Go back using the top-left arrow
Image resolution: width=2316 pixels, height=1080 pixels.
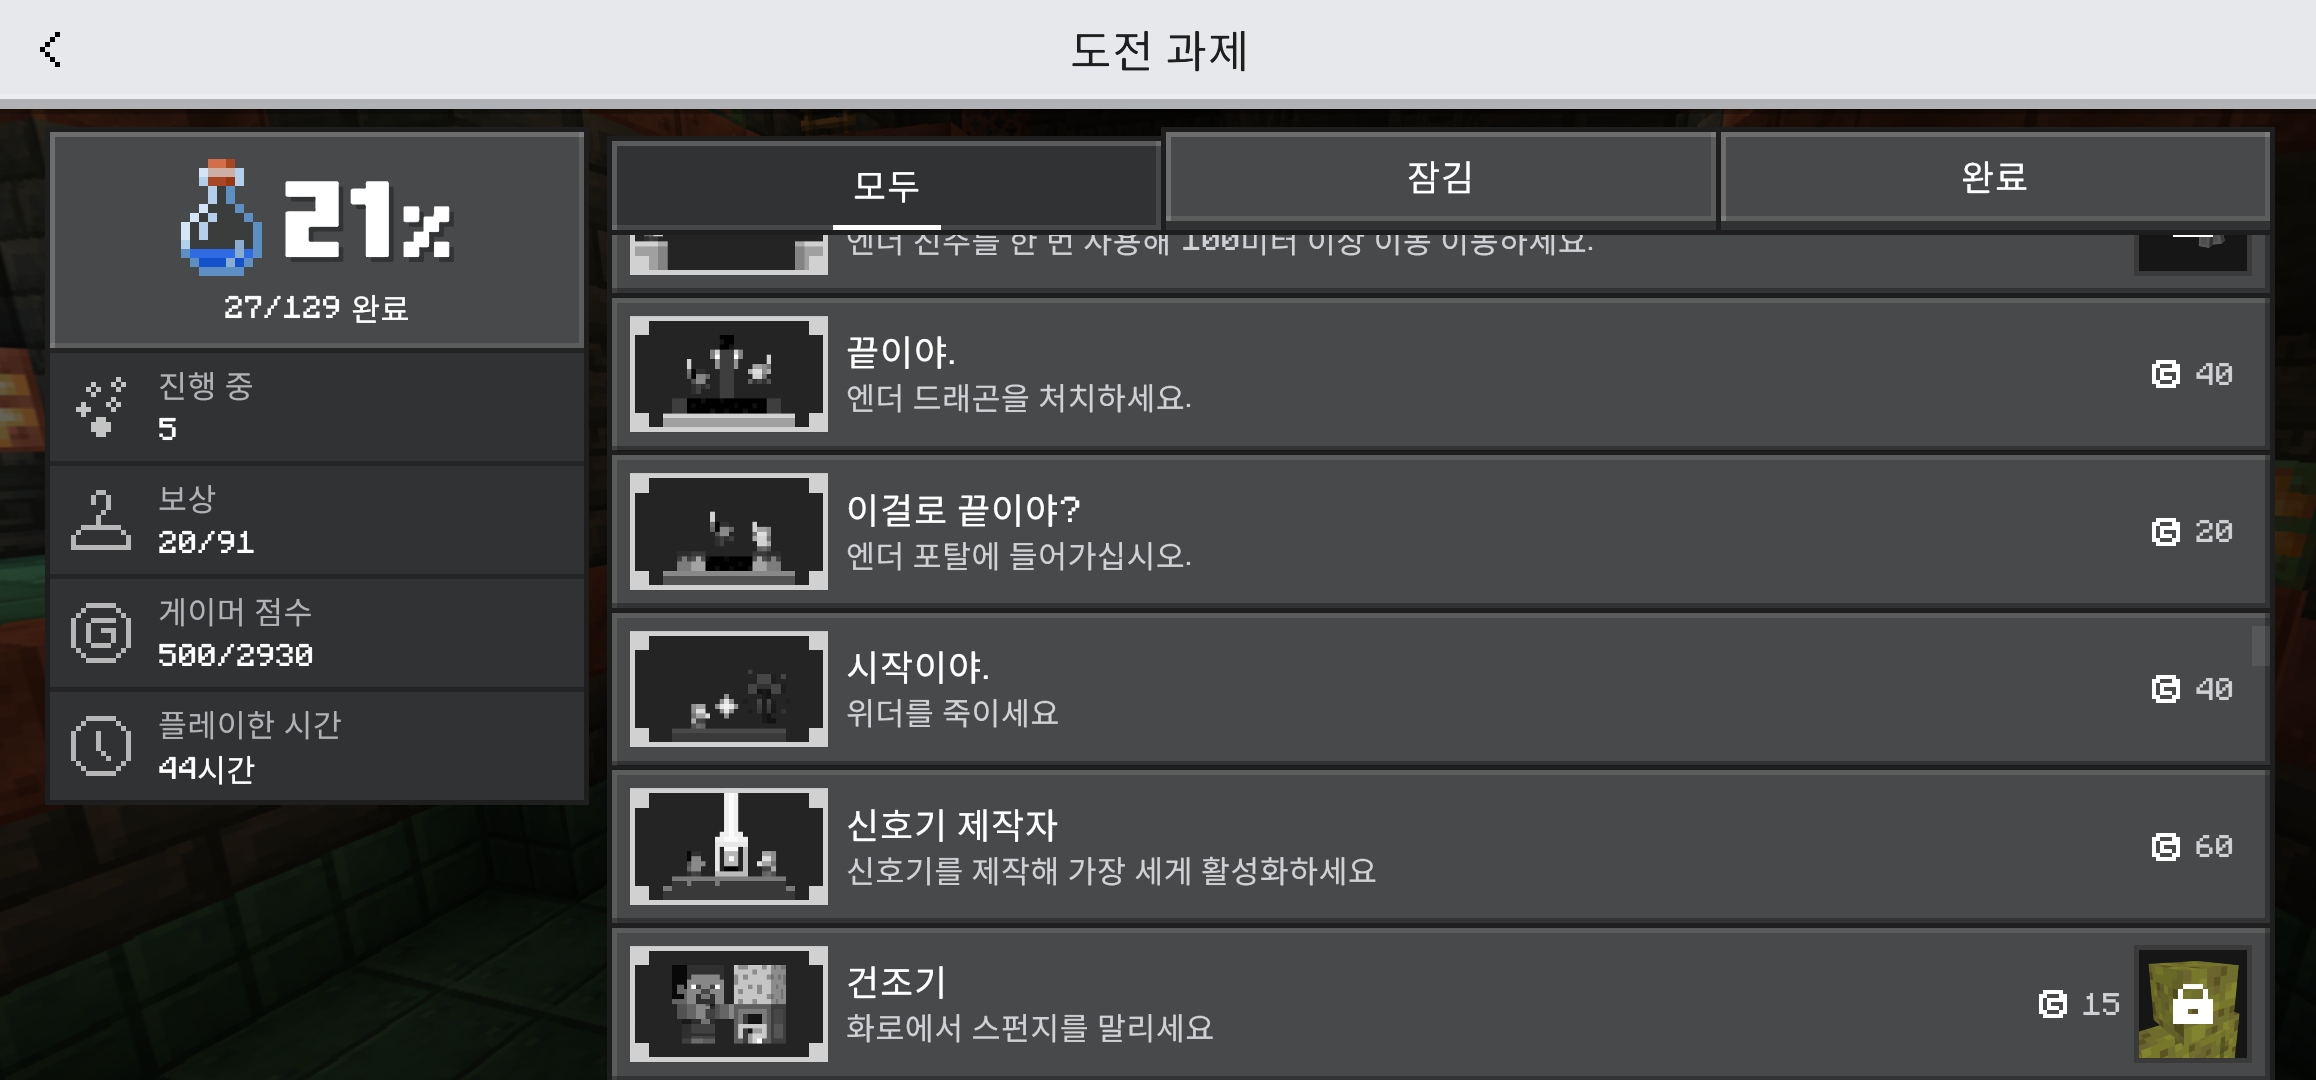point(50,49)
